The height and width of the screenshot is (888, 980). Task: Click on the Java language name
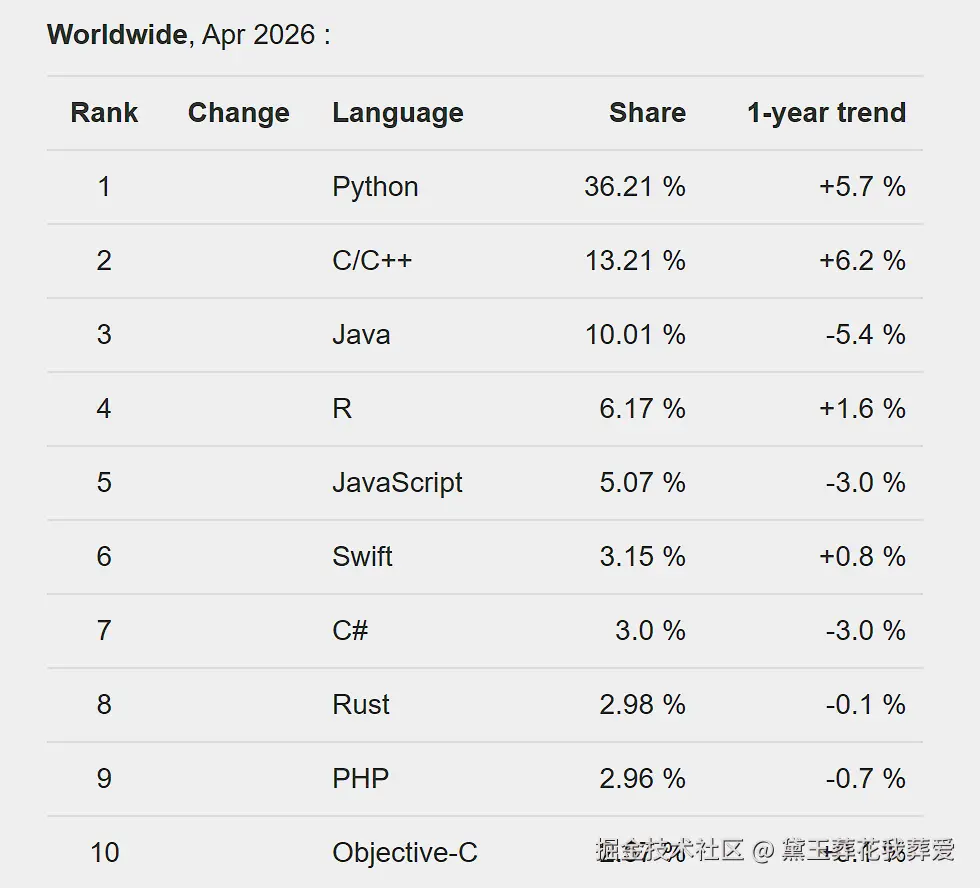pos(361,334)
